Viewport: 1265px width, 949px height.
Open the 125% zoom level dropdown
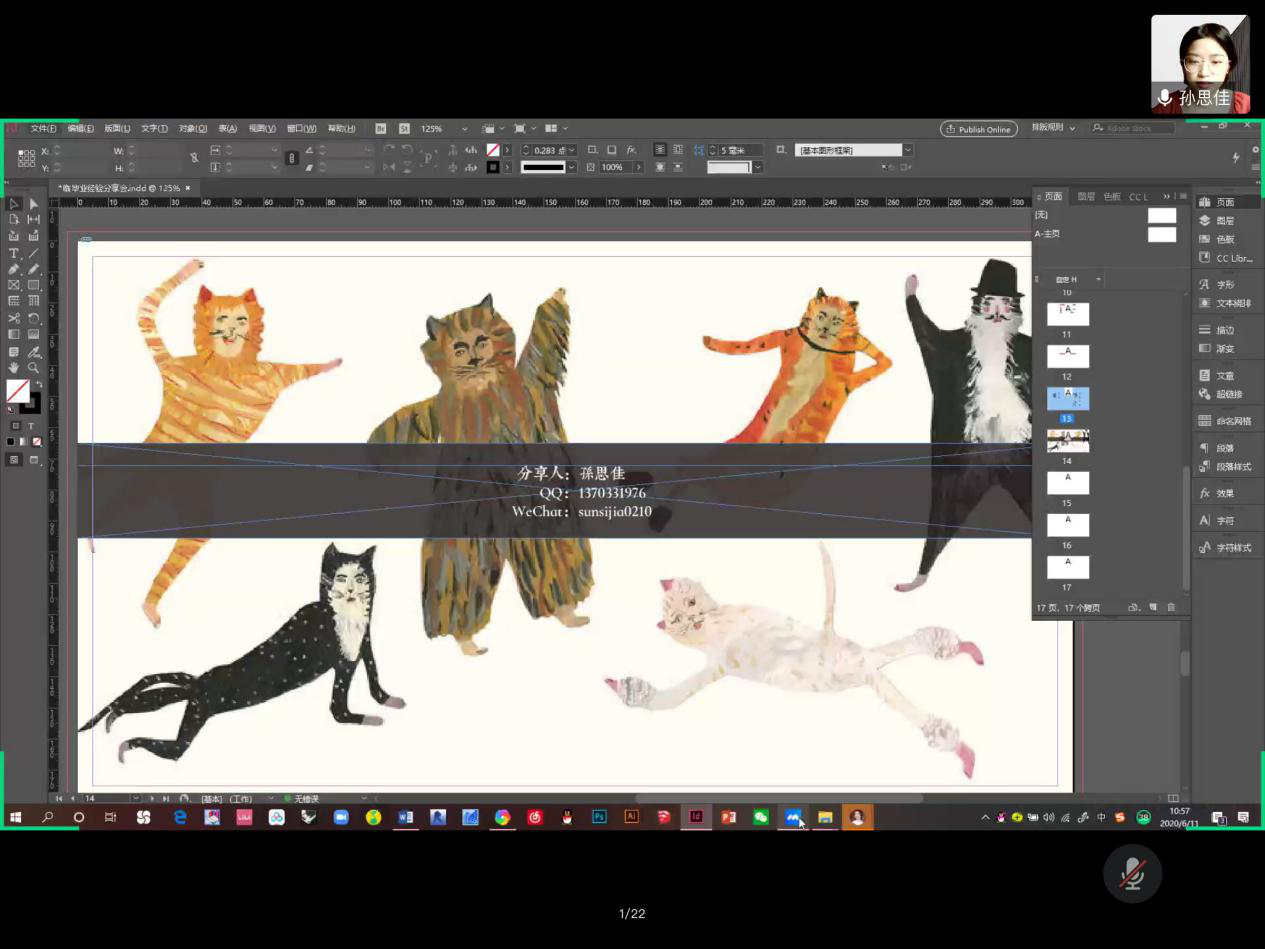(464, 129)
